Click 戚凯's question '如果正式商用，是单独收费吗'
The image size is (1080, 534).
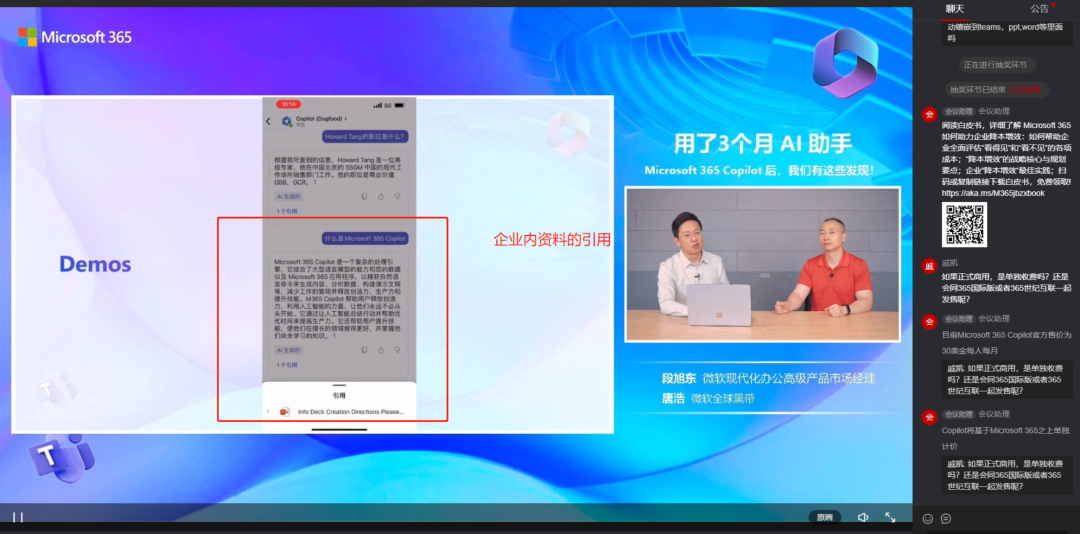(1005, 288)
